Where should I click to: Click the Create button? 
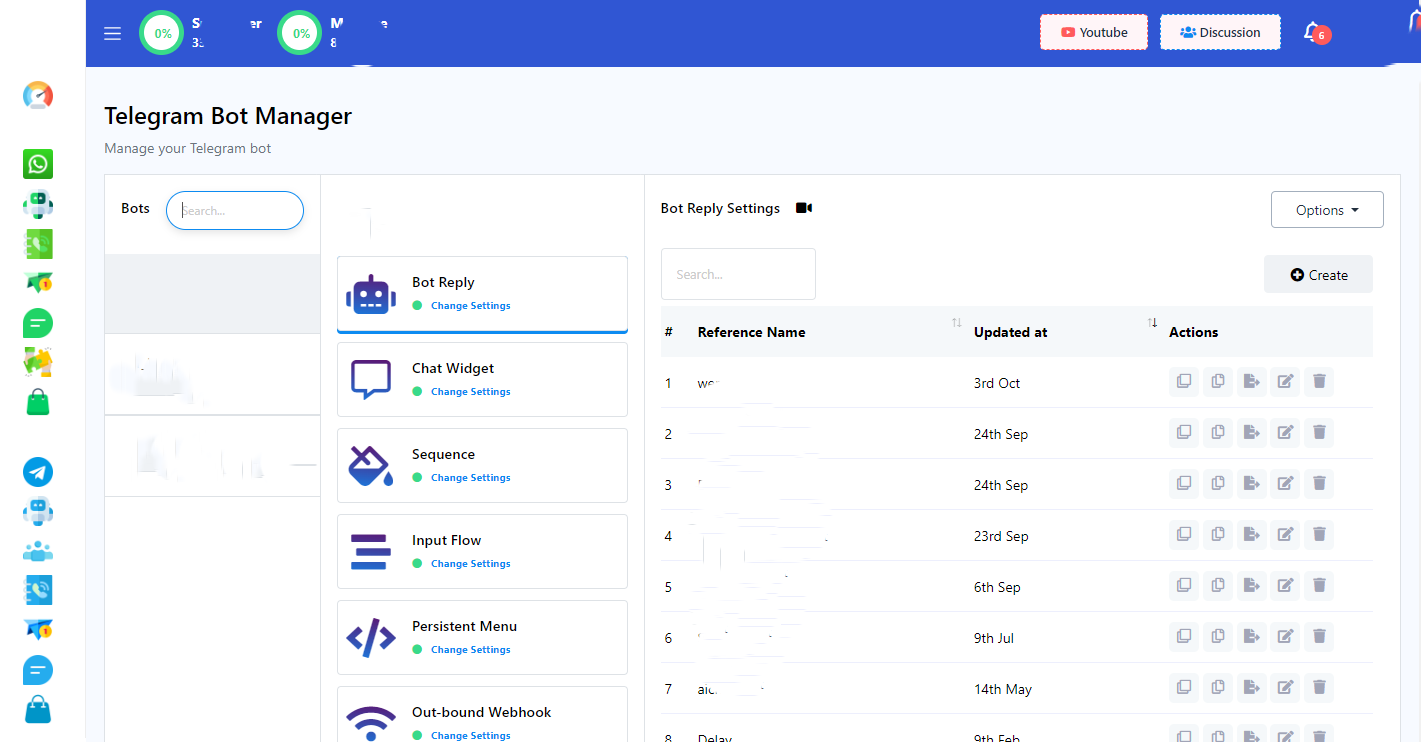[x=1318, y=275]
